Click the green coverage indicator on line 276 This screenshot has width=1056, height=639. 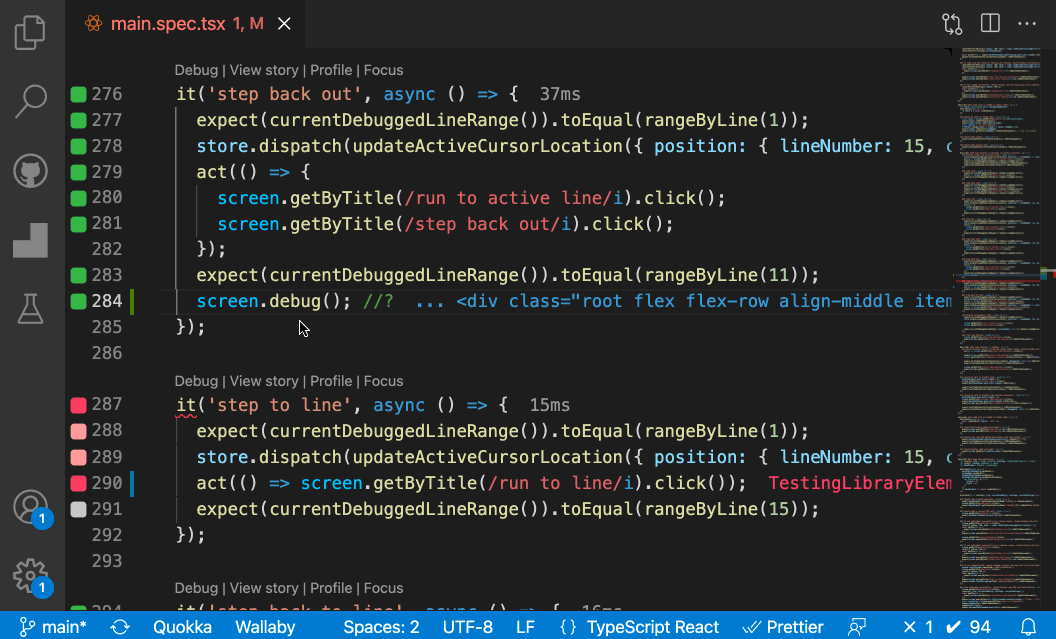(78, 94)
